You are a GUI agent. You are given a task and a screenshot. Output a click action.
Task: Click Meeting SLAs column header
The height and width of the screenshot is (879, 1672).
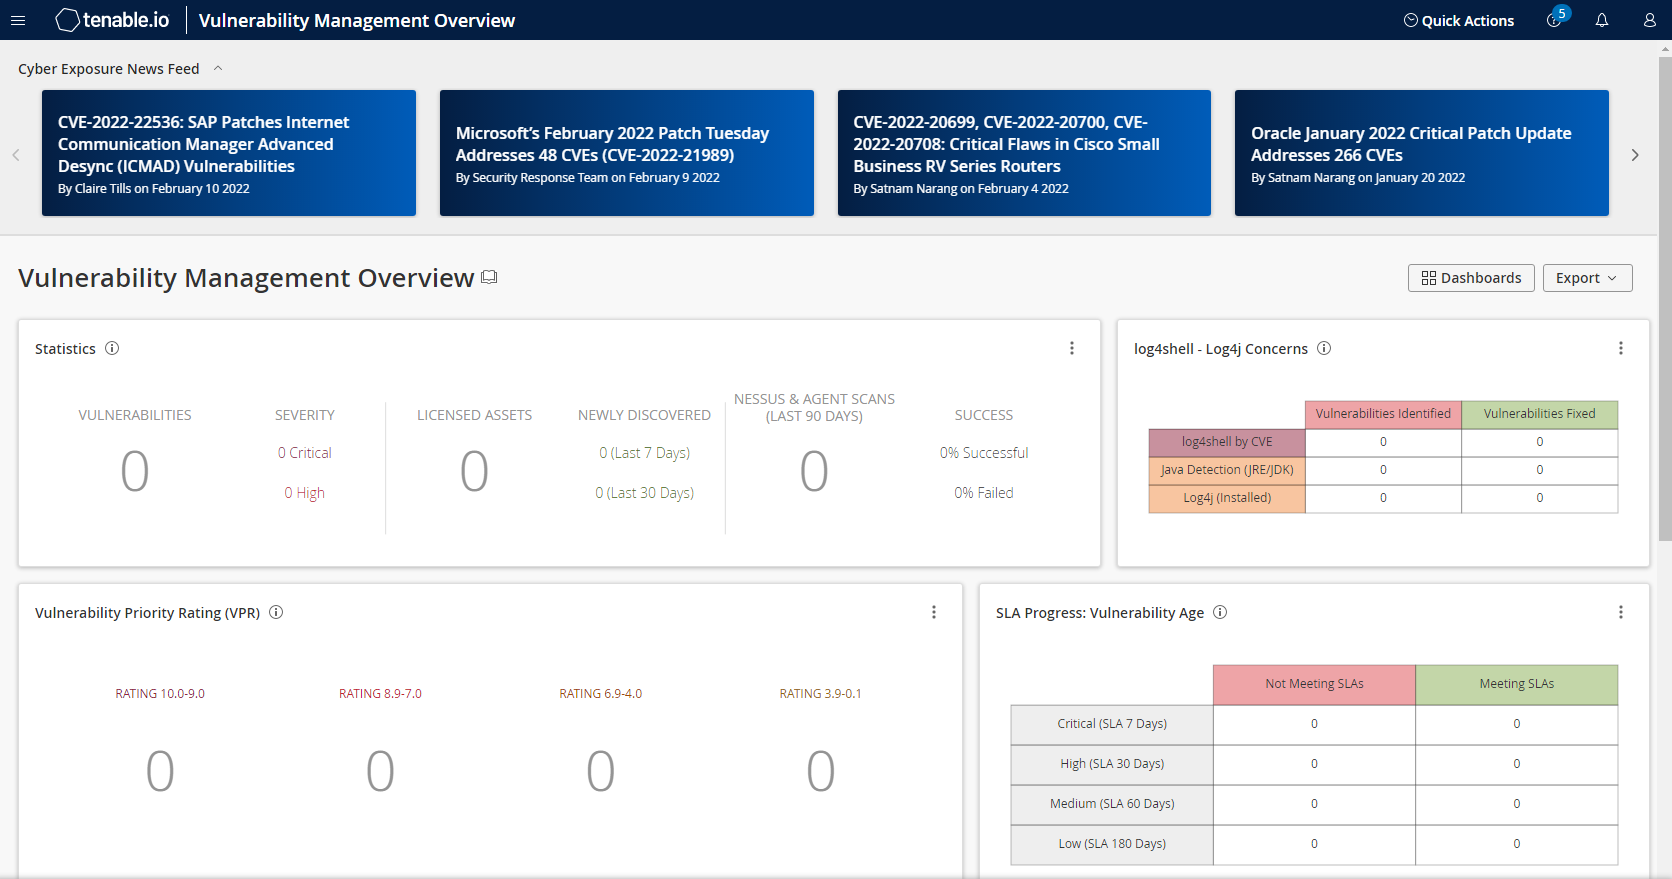point(1517,684)
